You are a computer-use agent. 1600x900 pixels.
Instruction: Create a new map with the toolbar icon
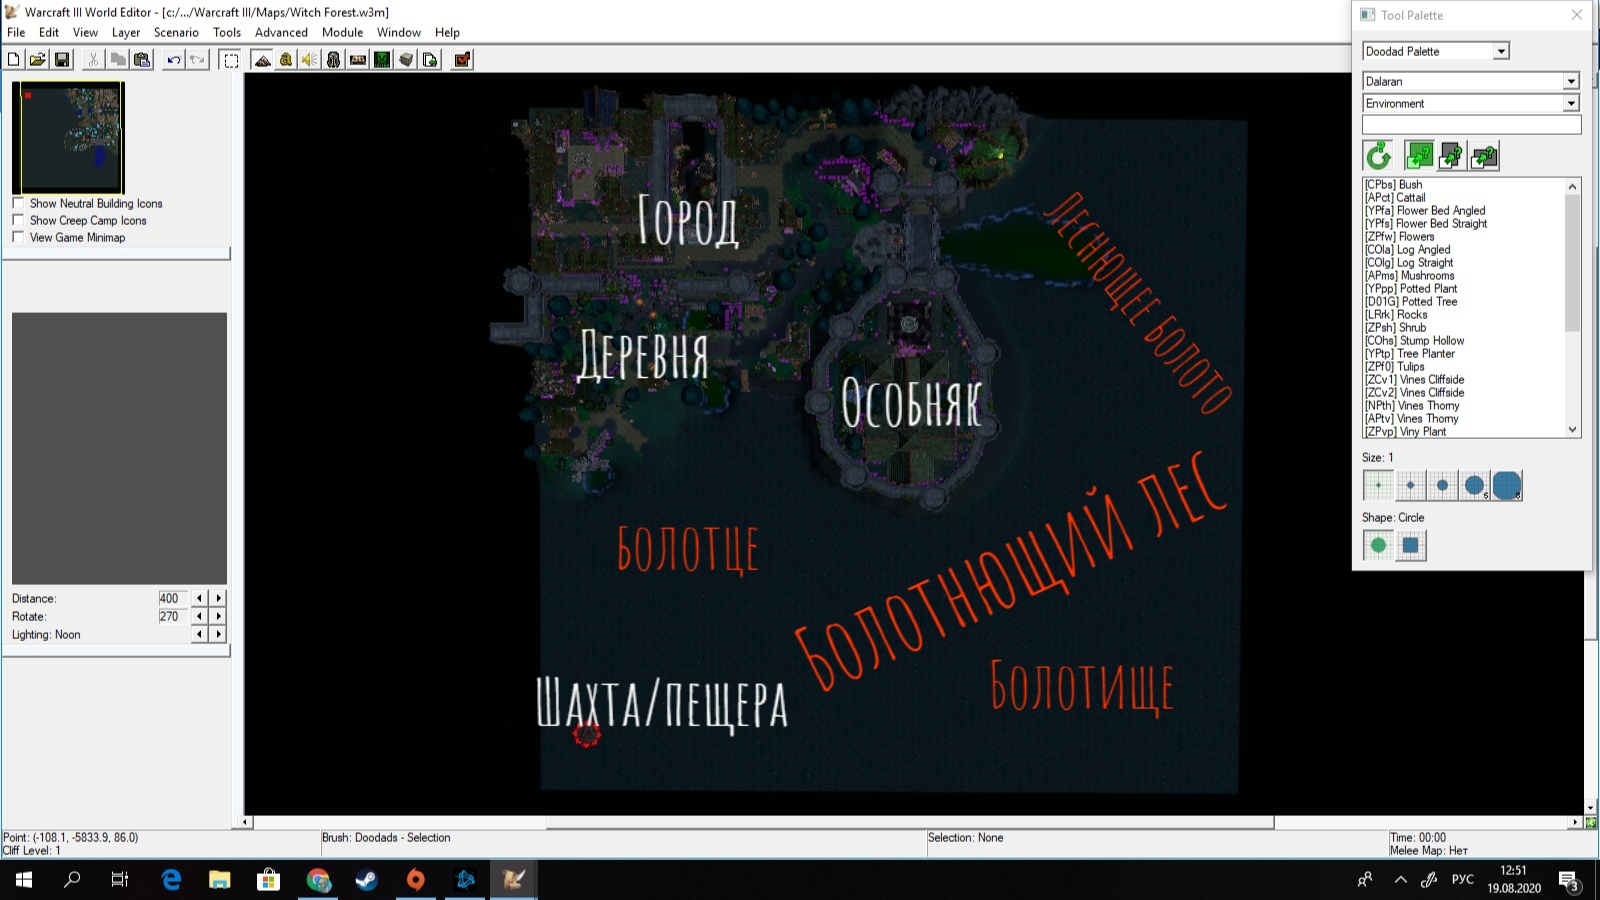(13, 60)
